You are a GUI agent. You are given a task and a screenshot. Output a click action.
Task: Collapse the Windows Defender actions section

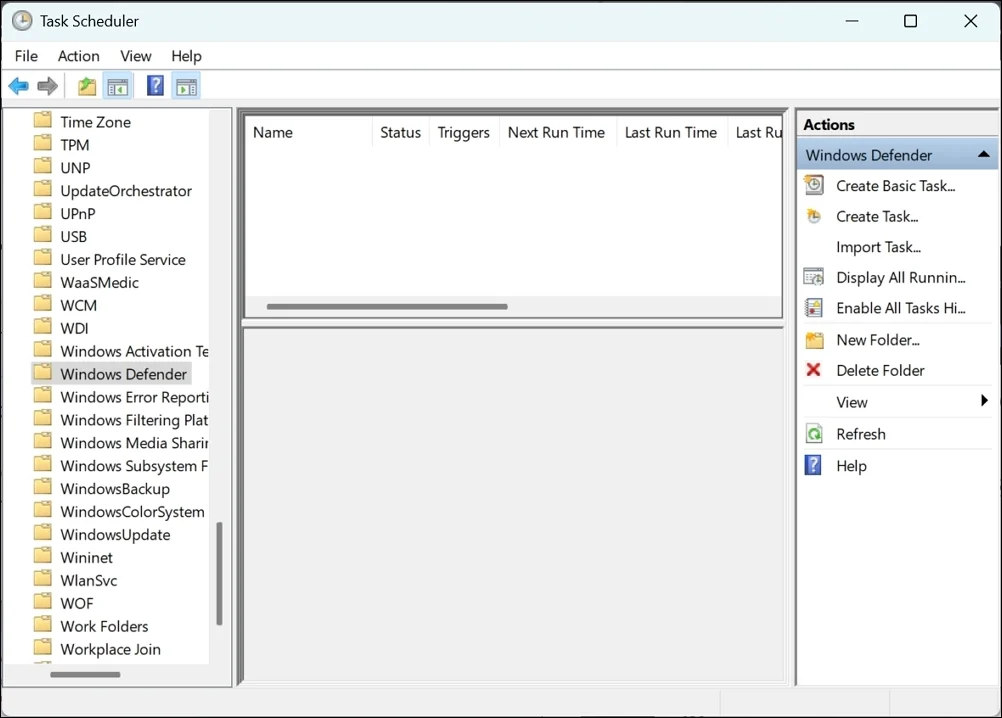[x=983, y=155]
